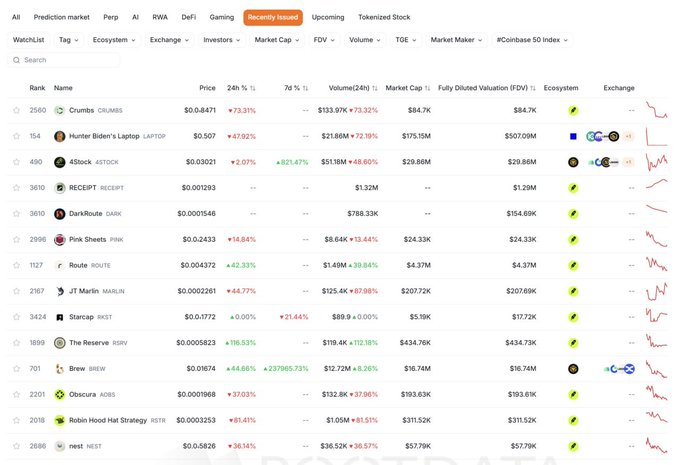680x465 pixels.
Task: Sort by Market Cap column
Action: pyautogui.click(x=408, y=88)
